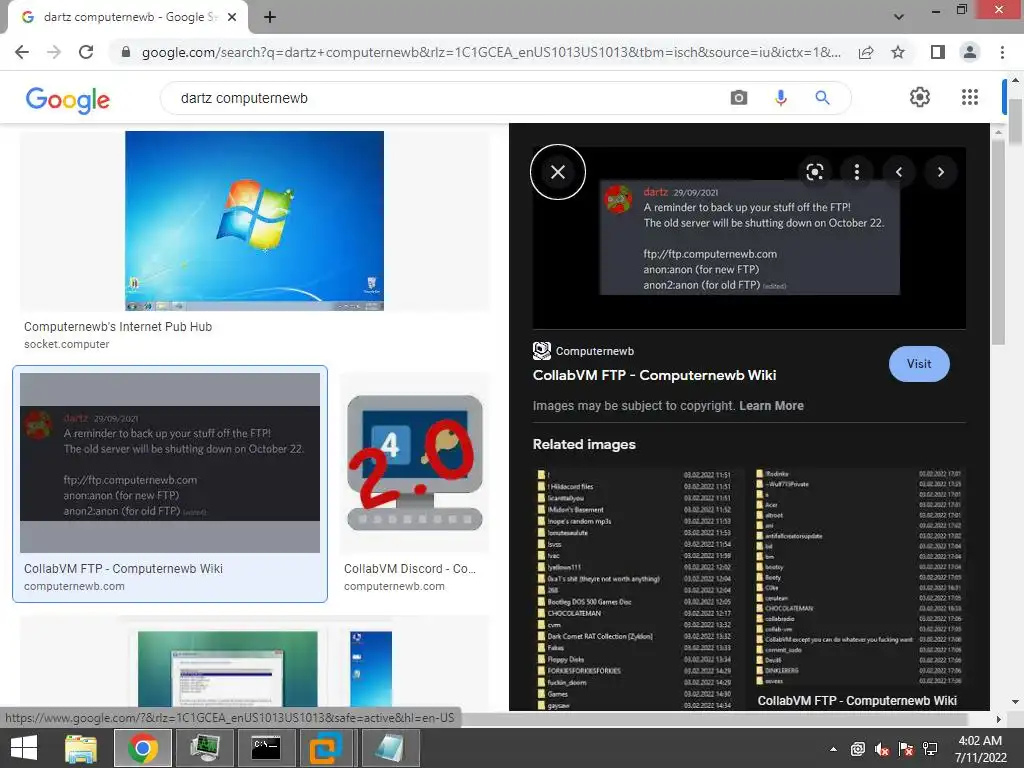Go back to the previous page
1024x768 pixels.
tap(22, 52)
